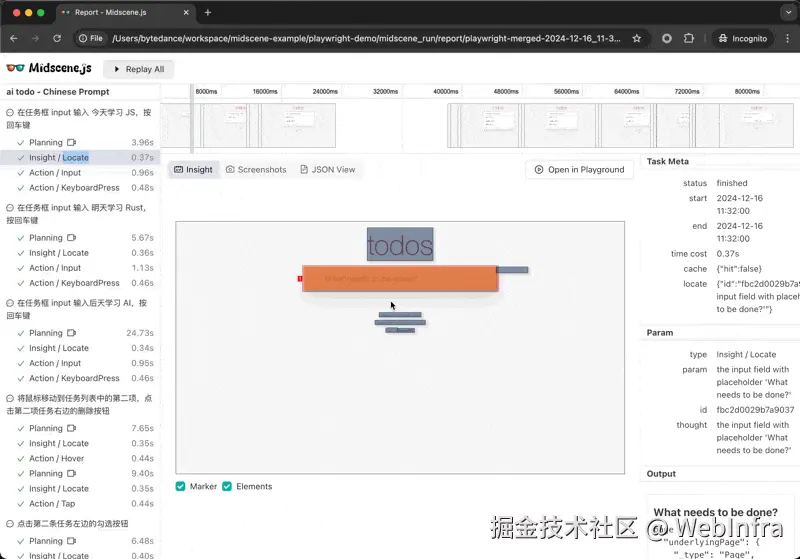This screenshot has height=559, width=800.
Task: Go forward in browser
Action: tap(35, 38)
